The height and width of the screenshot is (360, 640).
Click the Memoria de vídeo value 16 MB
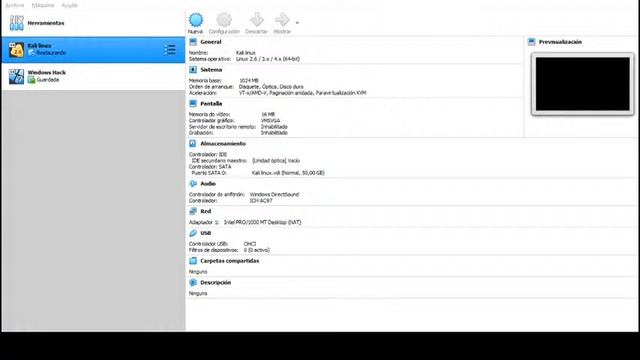268,115
